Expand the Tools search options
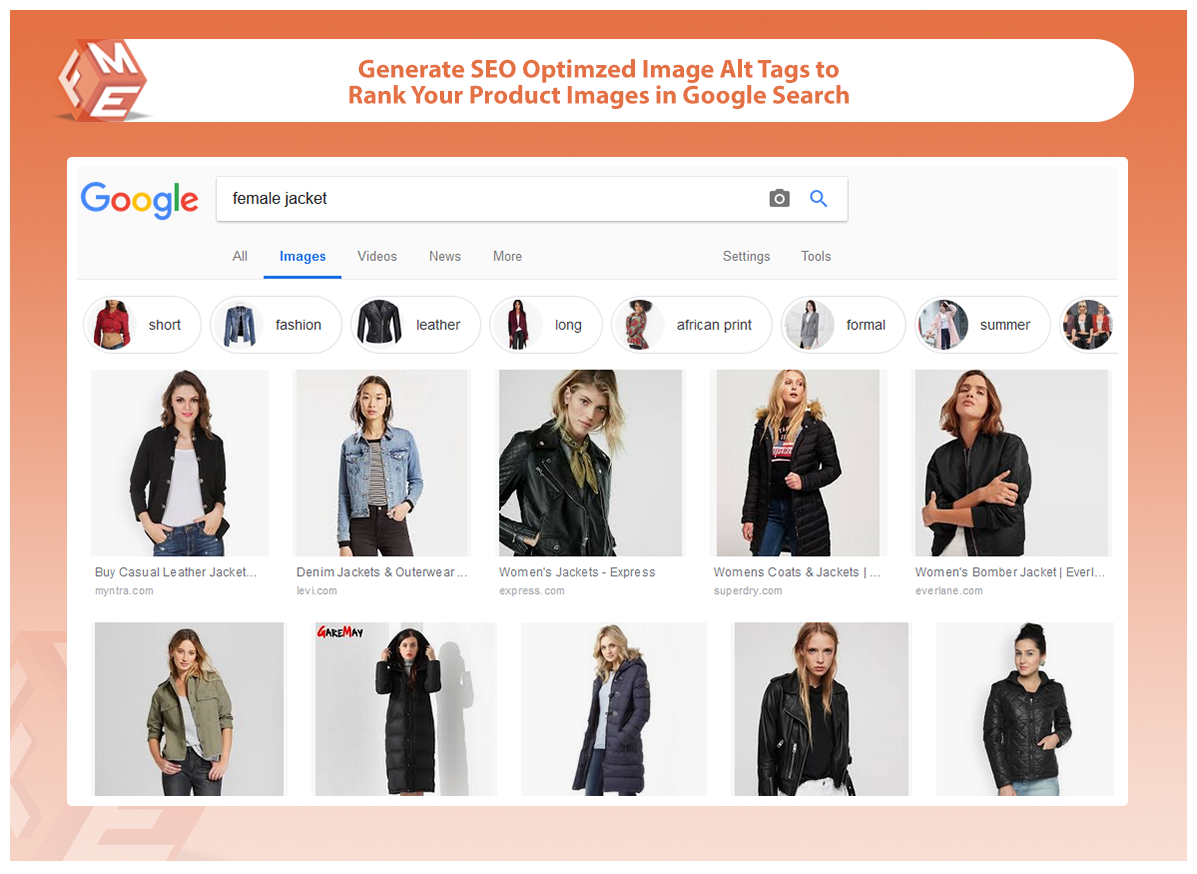 click(816, 257)
